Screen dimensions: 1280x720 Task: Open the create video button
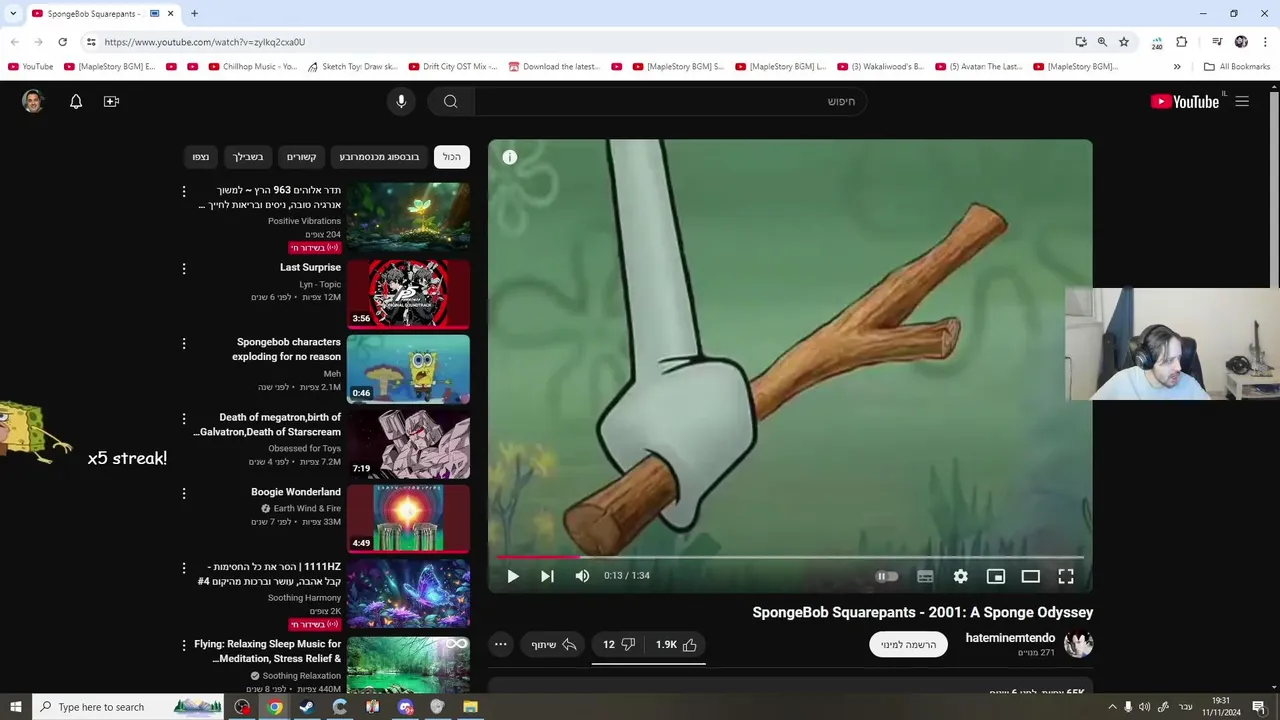(x=111, y=102)
